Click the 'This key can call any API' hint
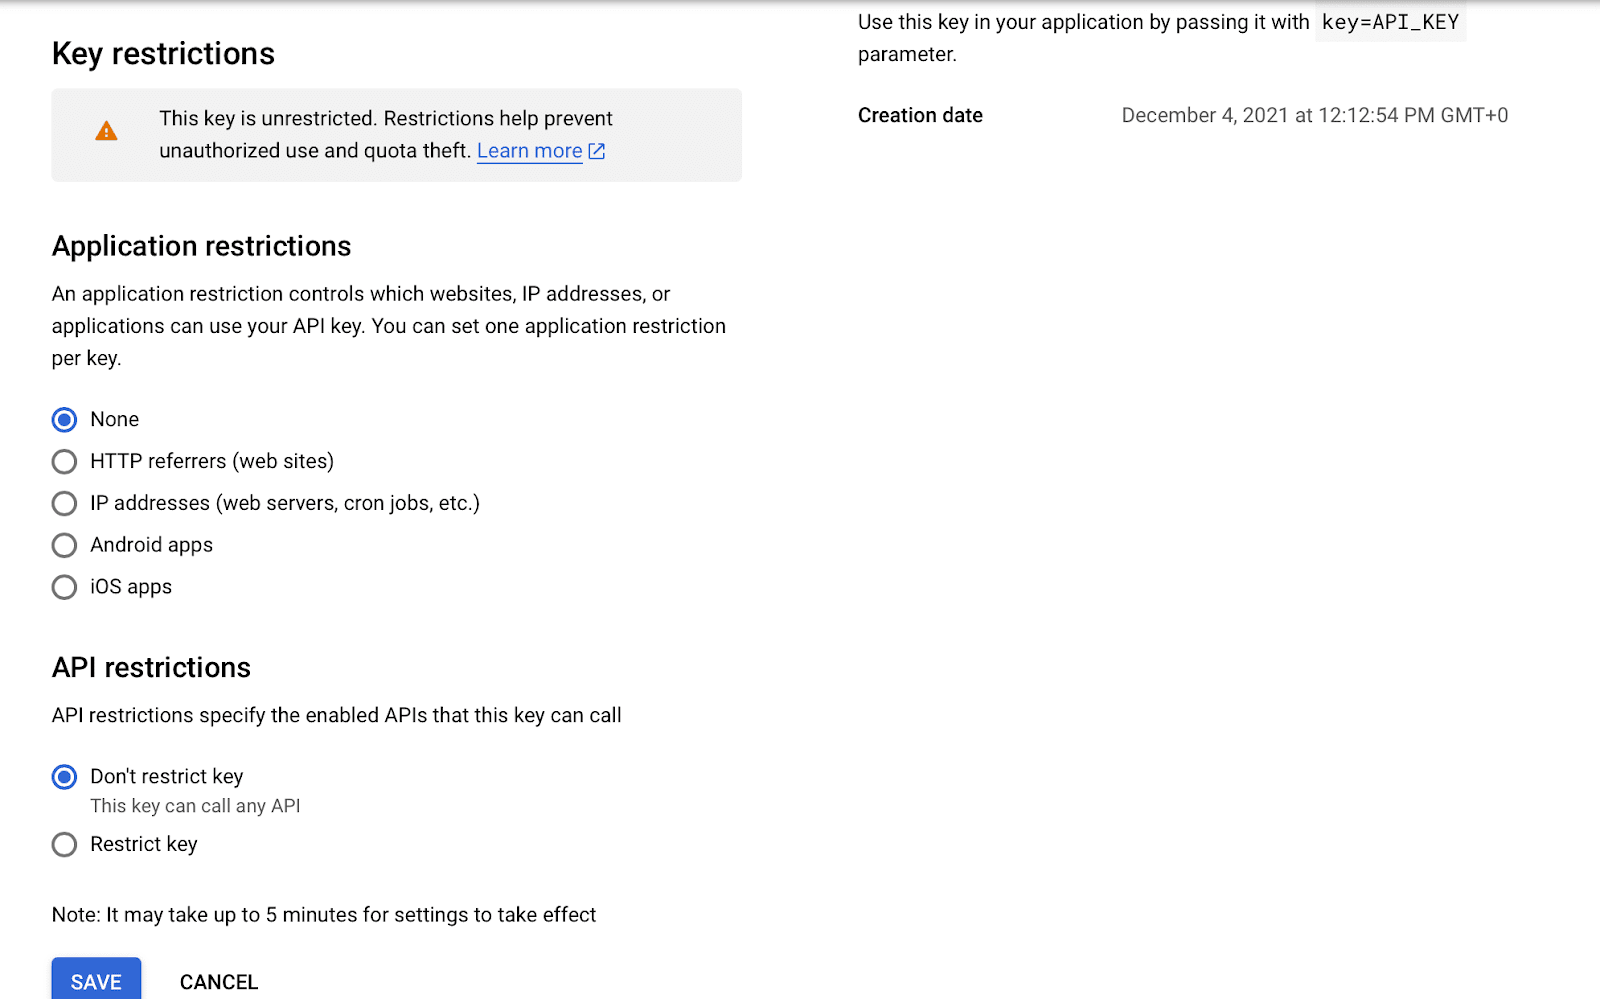 pos(195,806)
